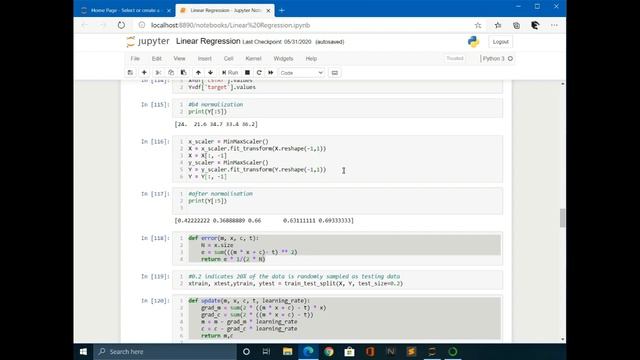The height and width of the screenshot is (360, 640).
Task: Select the In [118] error function cell
Action: tap(338, 248)
